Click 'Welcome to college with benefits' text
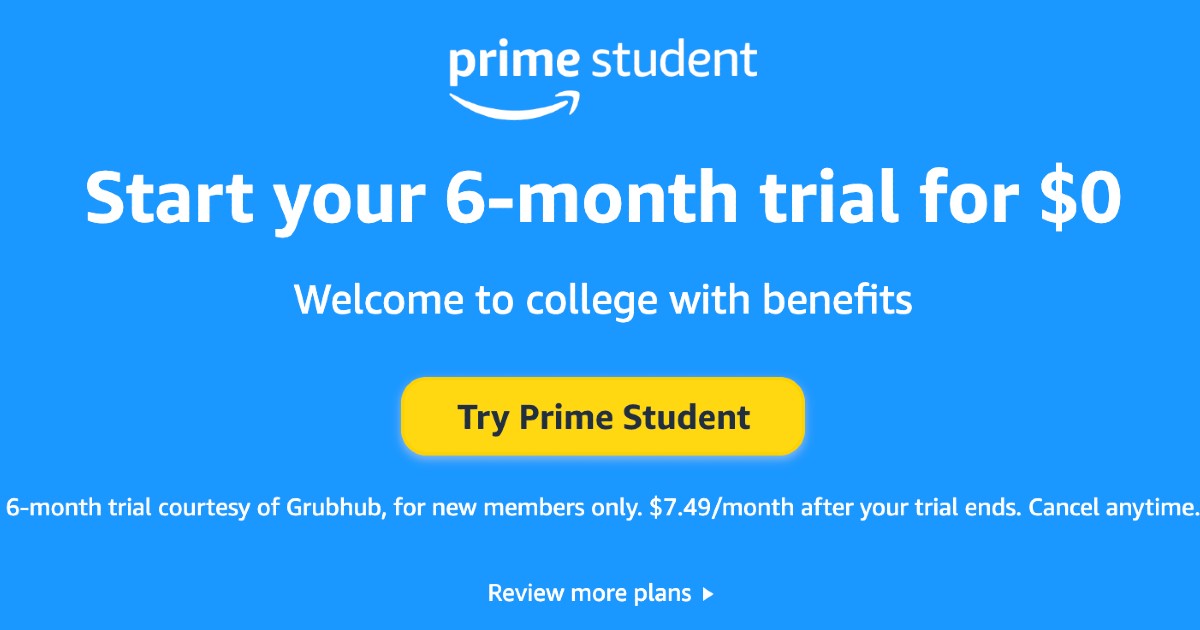This screenshot has width=1200, height=630. pos(602,298)
